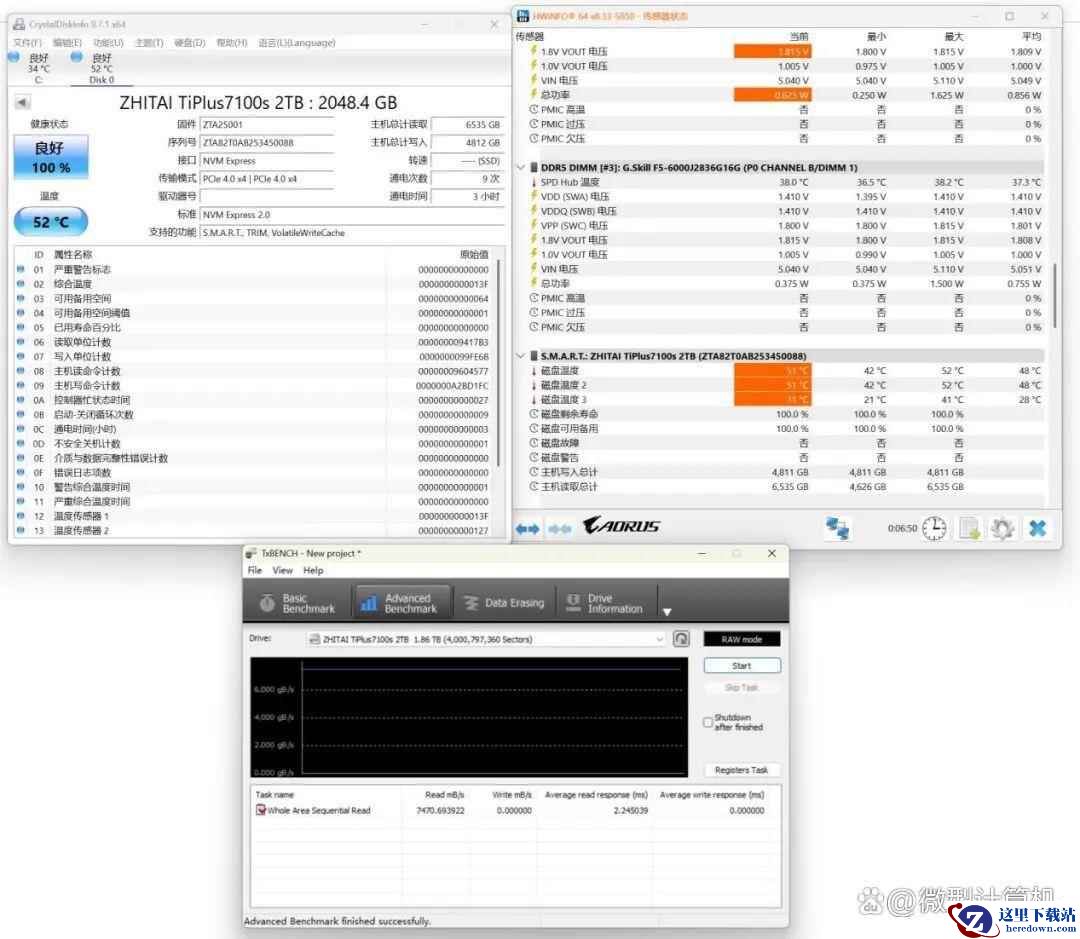Click the blue double-arrow expand icon in HWiNFO
The width and height of the screenshot is (1080, 939).
[x=527, y=528]
